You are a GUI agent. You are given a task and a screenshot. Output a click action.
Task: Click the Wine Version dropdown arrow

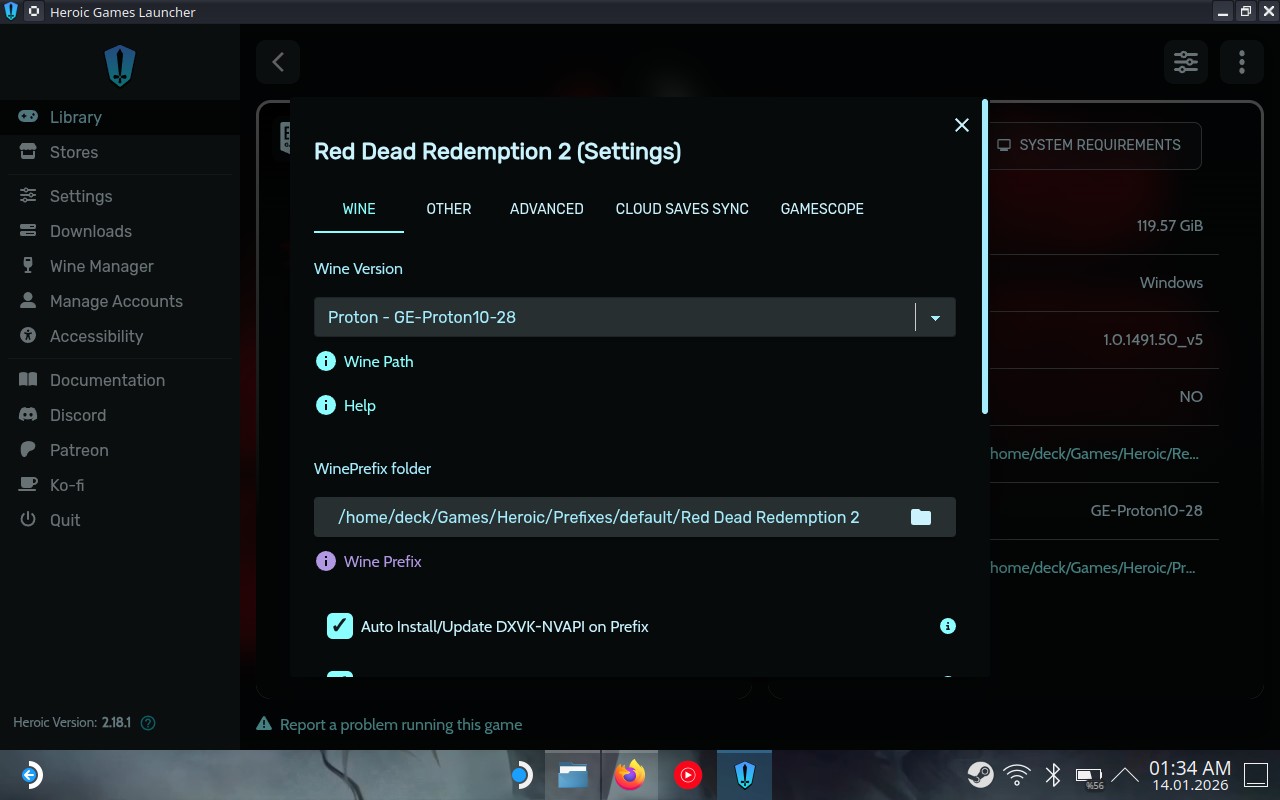936,318
